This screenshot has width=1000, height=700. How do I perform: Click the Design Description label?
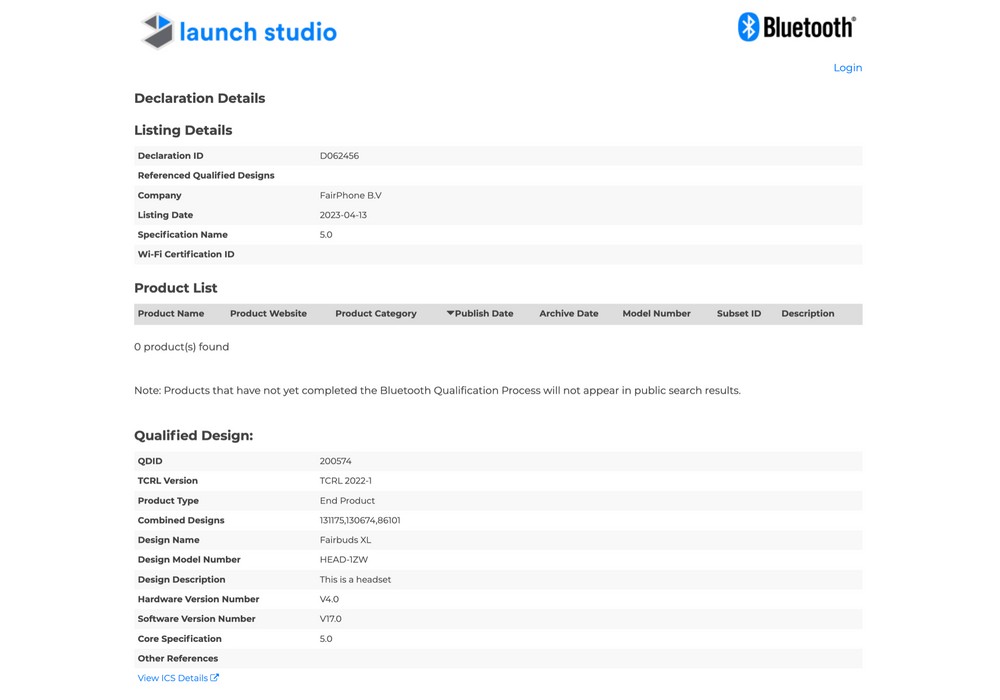pyautogui.click(x=181, y=580)
